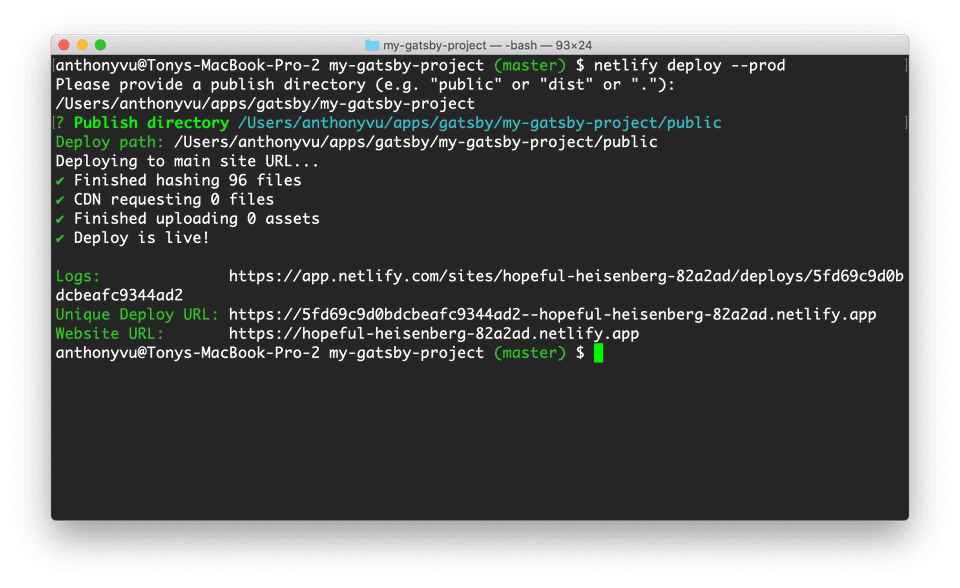Click the 'Finished uploading 0 assets' line
The image size is (960, 588).
tap(188, 219)
